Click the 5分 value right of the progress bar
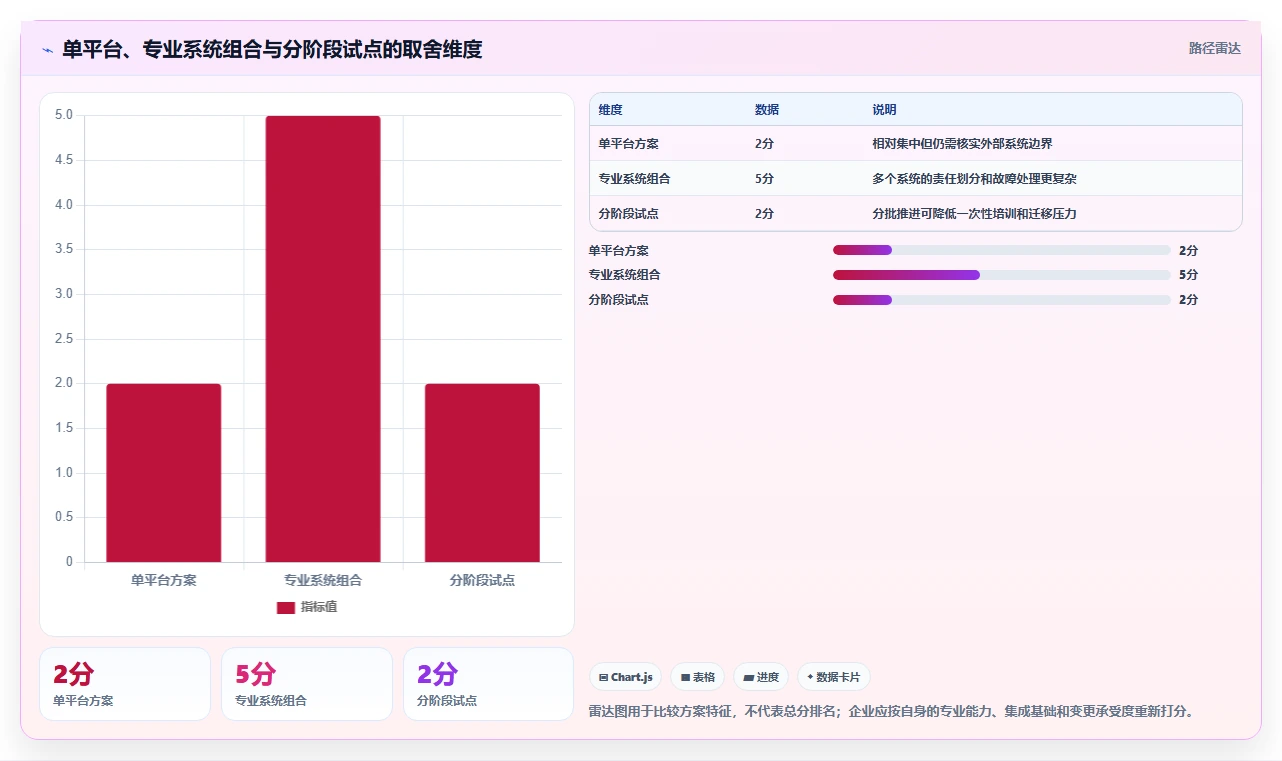Screen dimensions: 1282x761 [1188, 275]
